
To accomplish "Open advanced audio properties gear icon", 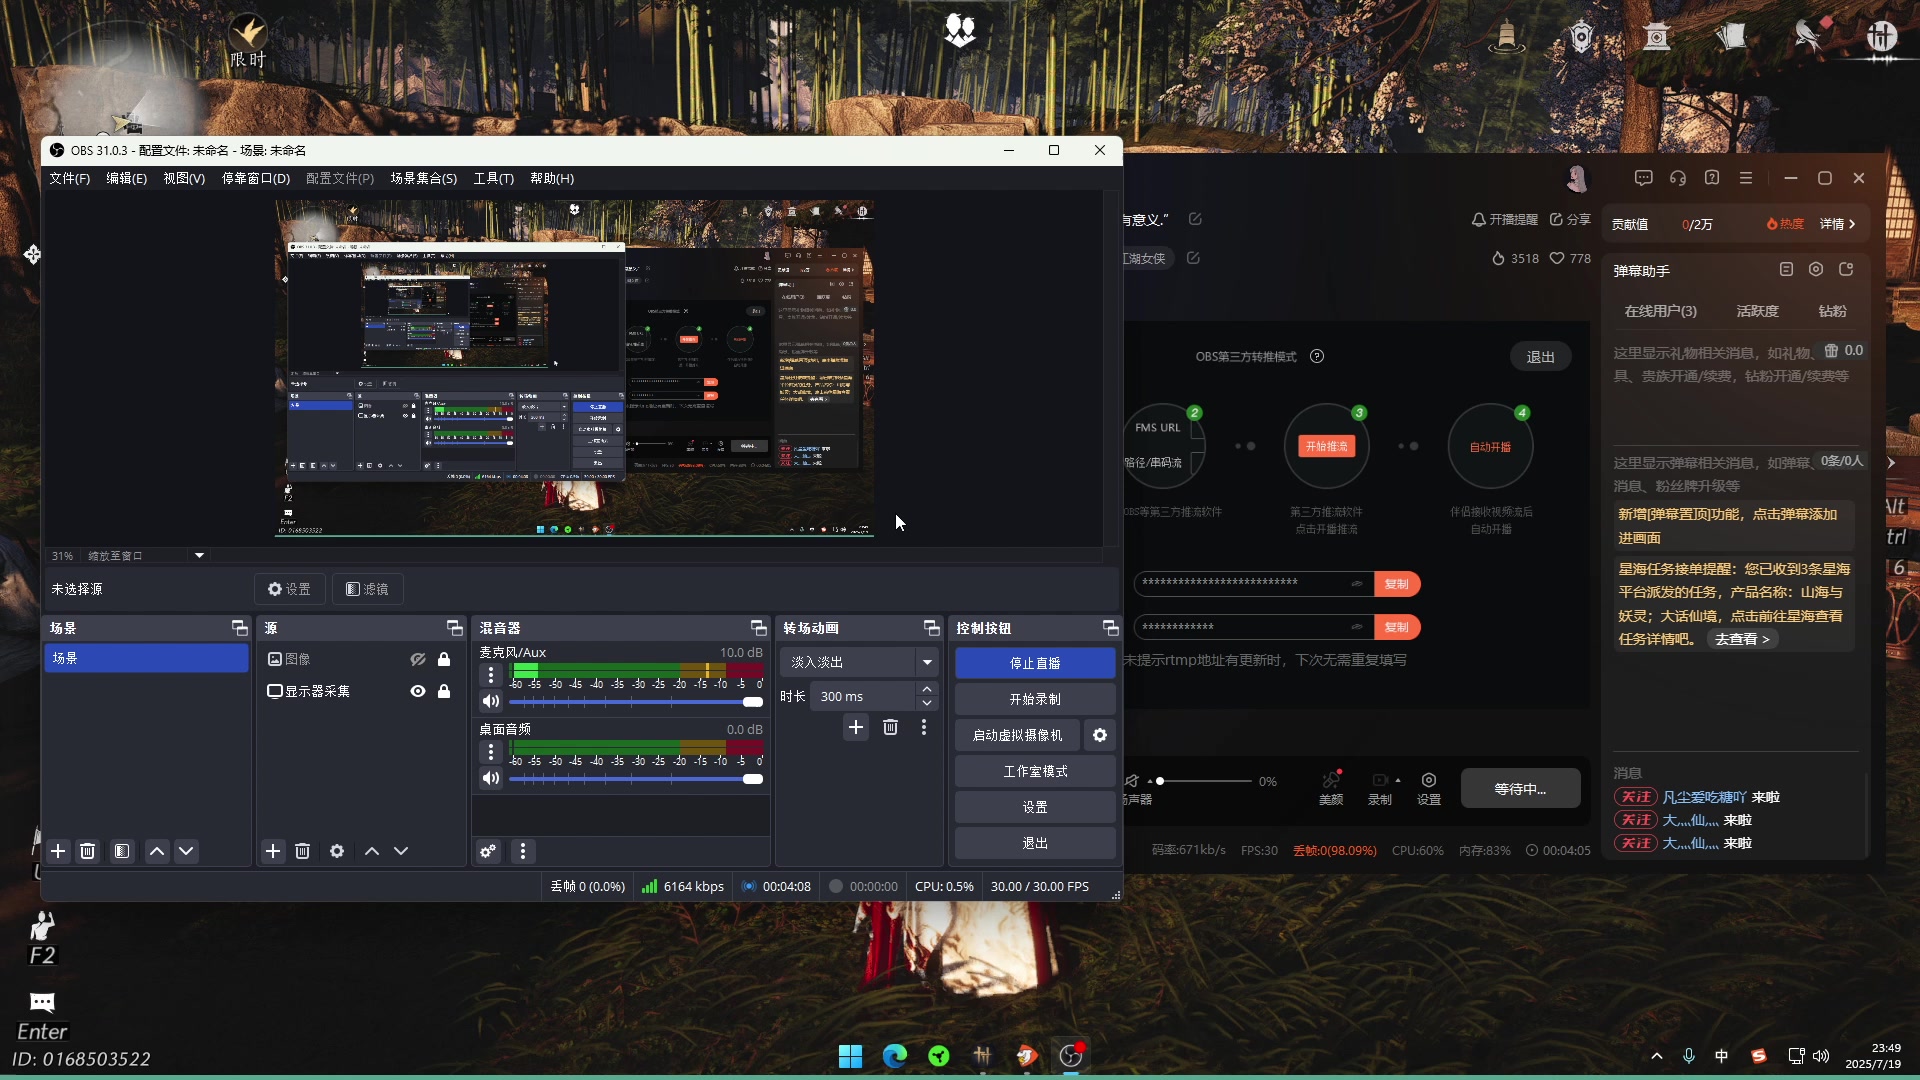I will click(488, 851).
